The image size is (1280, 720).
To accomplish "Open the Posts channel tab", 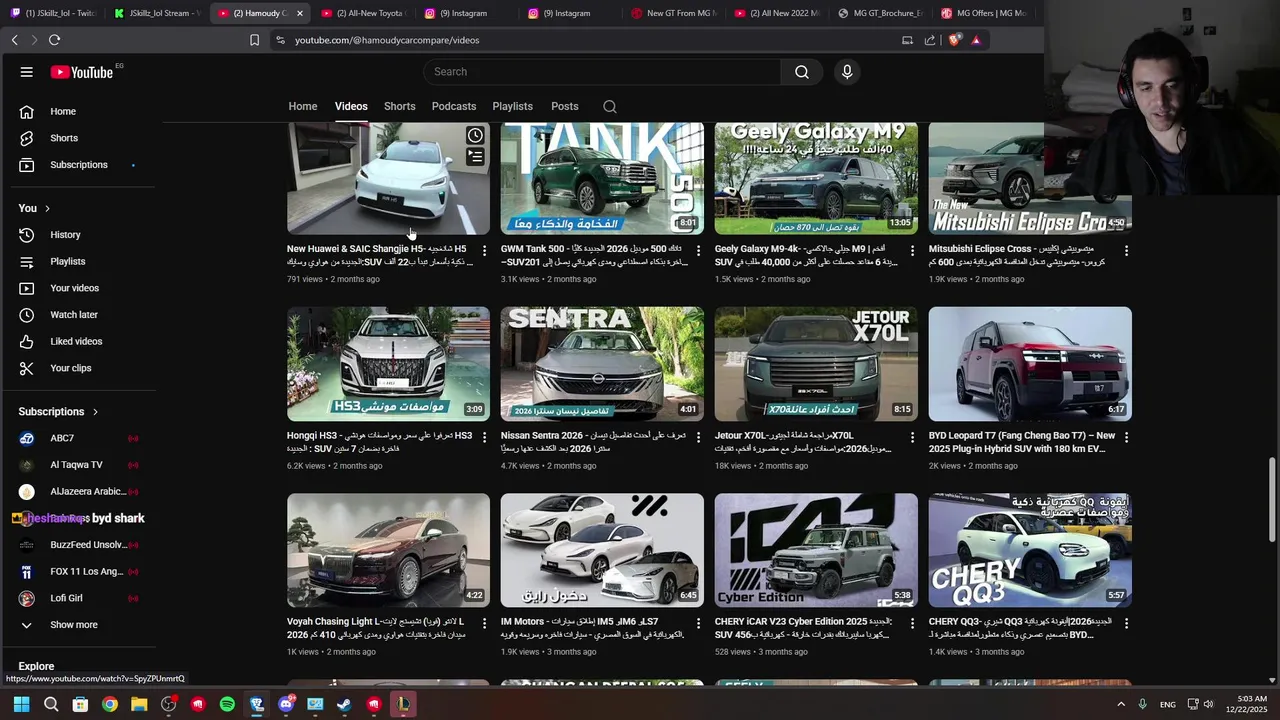I will (x=565, y=106).
